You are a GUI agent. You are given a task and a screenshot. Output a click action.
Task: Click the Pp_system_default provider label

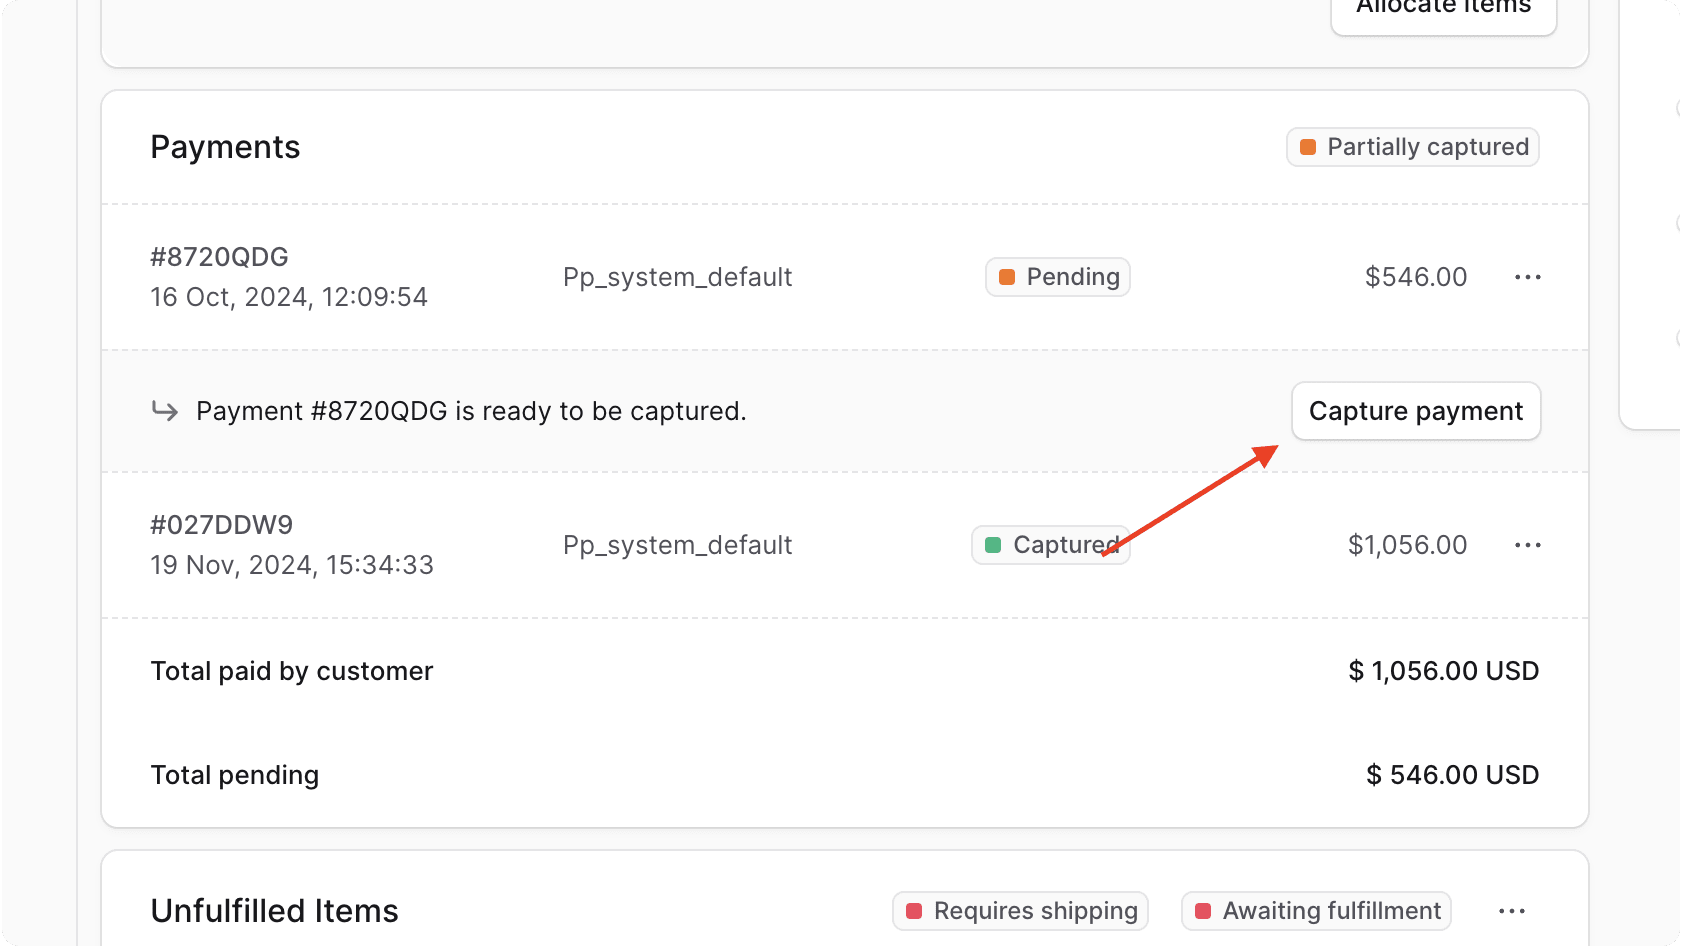[677, 277]
